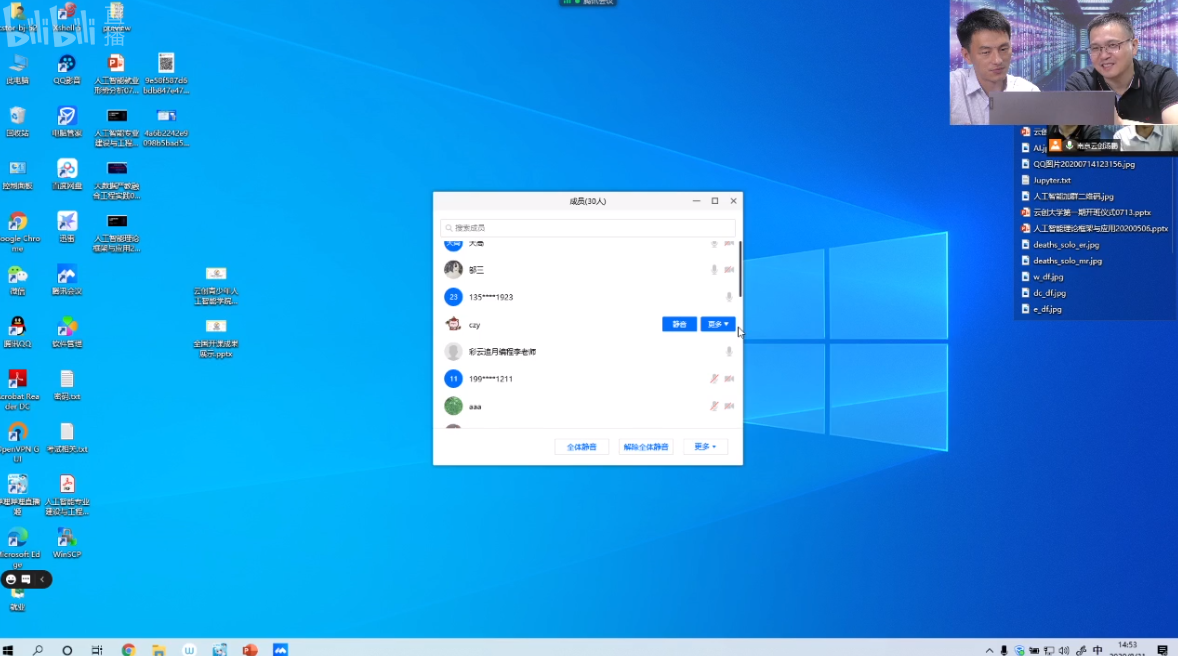Select member 郭三 in the members list
The width and height of the screenshot is (1178, 656).
[476, 270]
